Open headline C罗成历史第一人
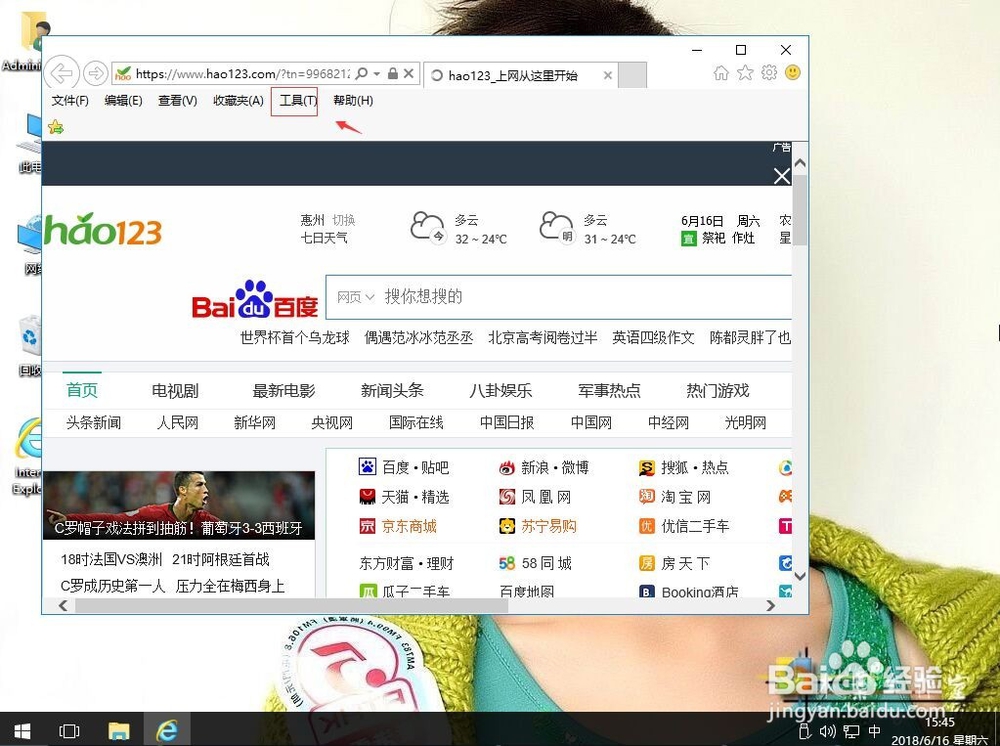Image resolution: width=1000 pixels, height=746 pixels. (113, 586)
